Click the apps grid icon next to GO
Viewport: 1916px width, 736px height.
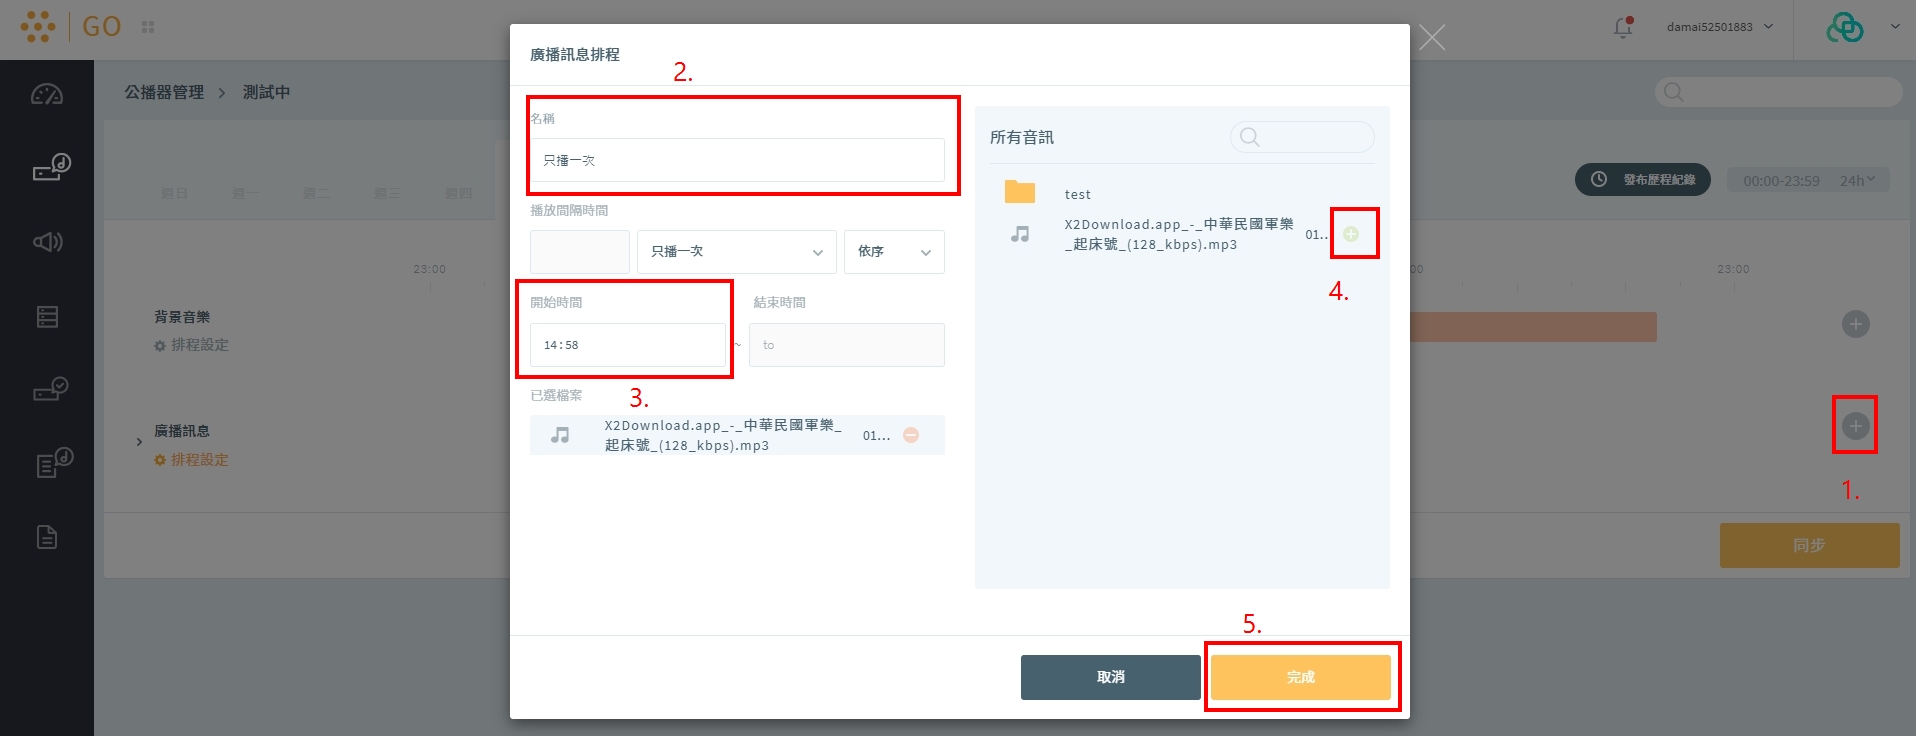(x=148, y=27)
